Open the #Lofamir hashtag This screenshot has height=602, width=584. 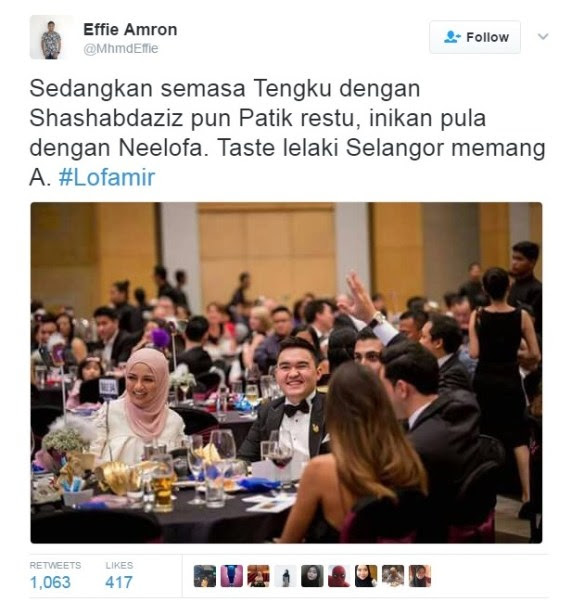click(107, 177)
